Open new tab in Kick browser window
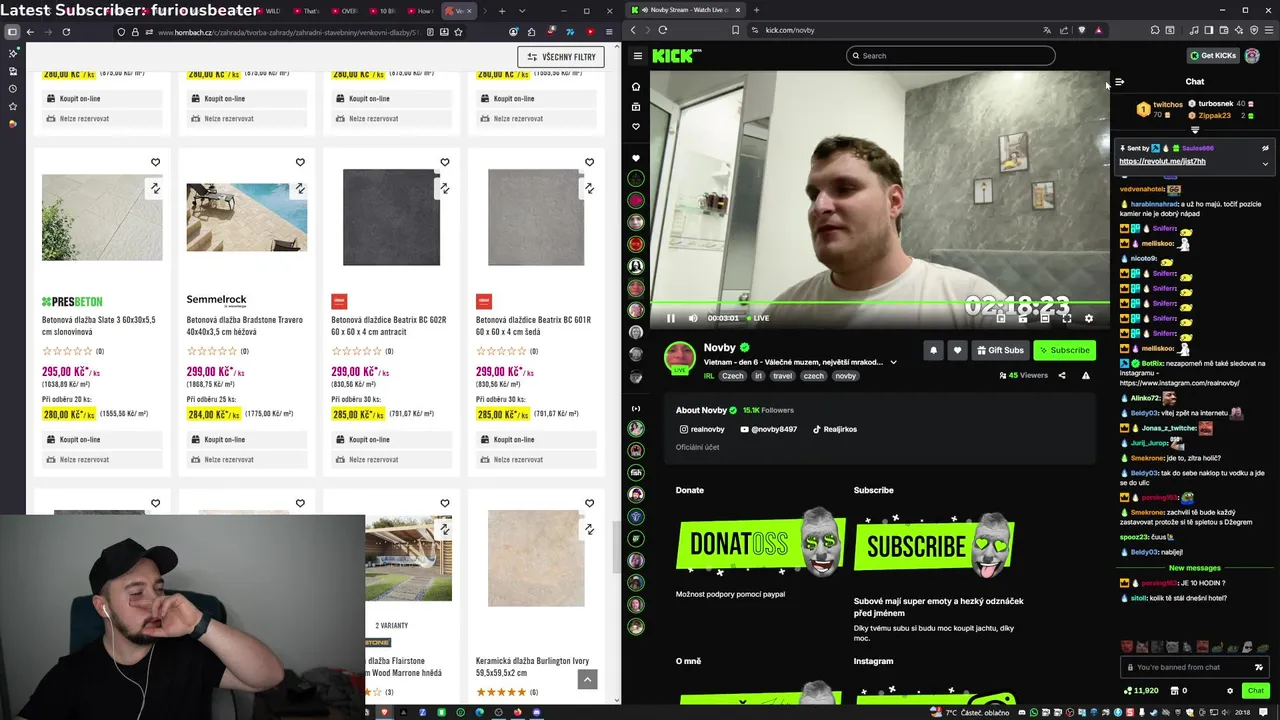Image resolution: width=1280 pixels, height=720 pixels. (756, 10)
